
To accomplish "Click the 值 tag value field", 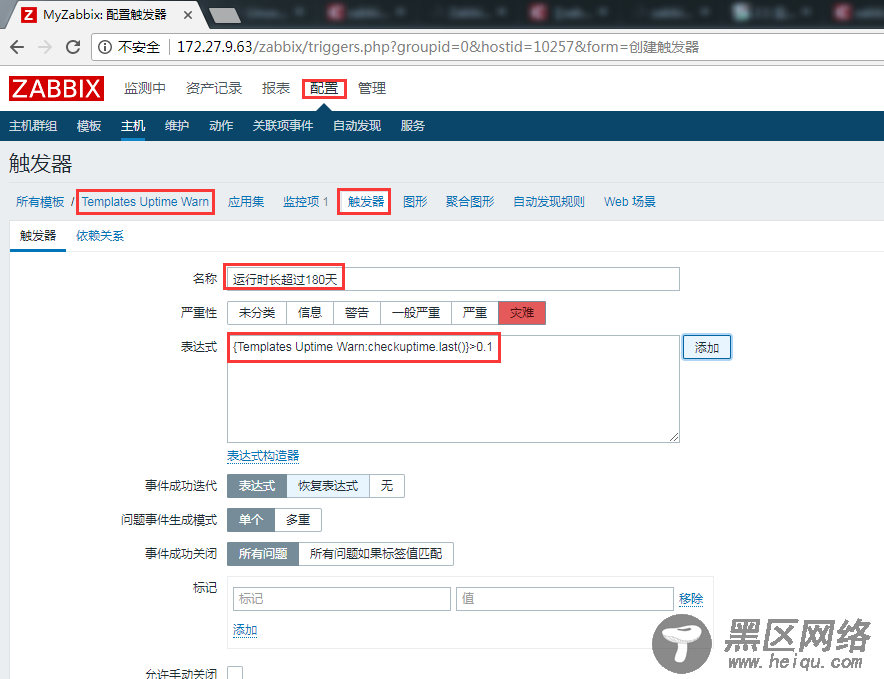I will (x=565, y=599).
